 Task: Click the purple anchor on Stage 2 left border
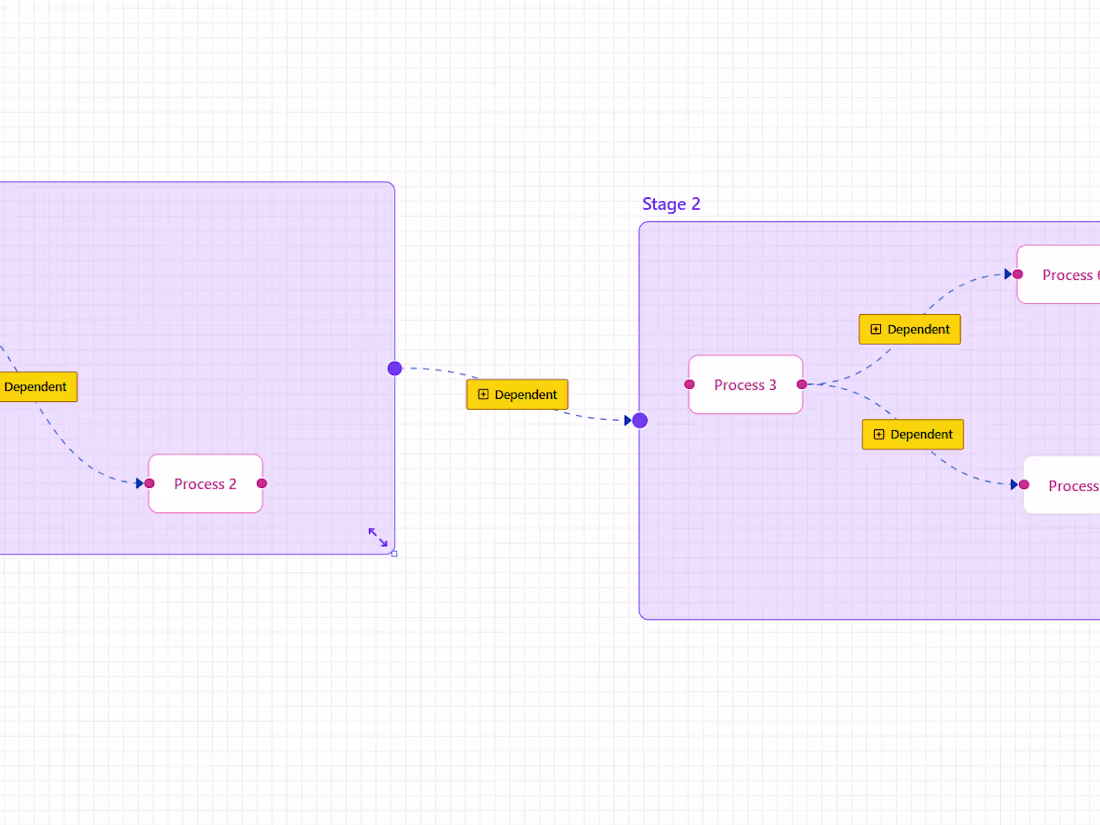pos(639,420)
